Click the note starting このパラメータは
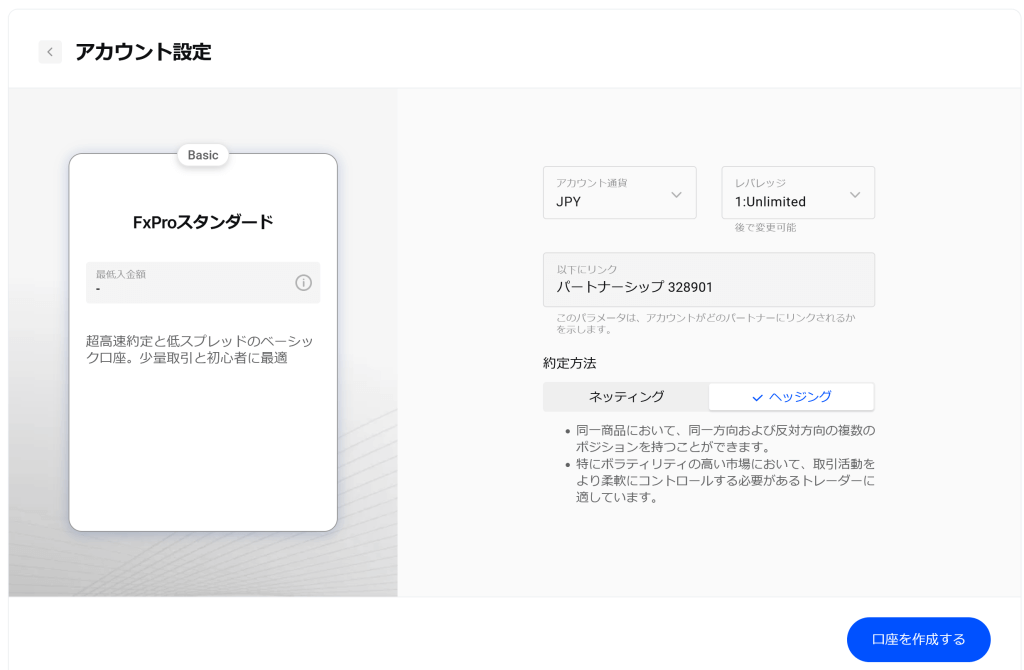 pos(705,323)
